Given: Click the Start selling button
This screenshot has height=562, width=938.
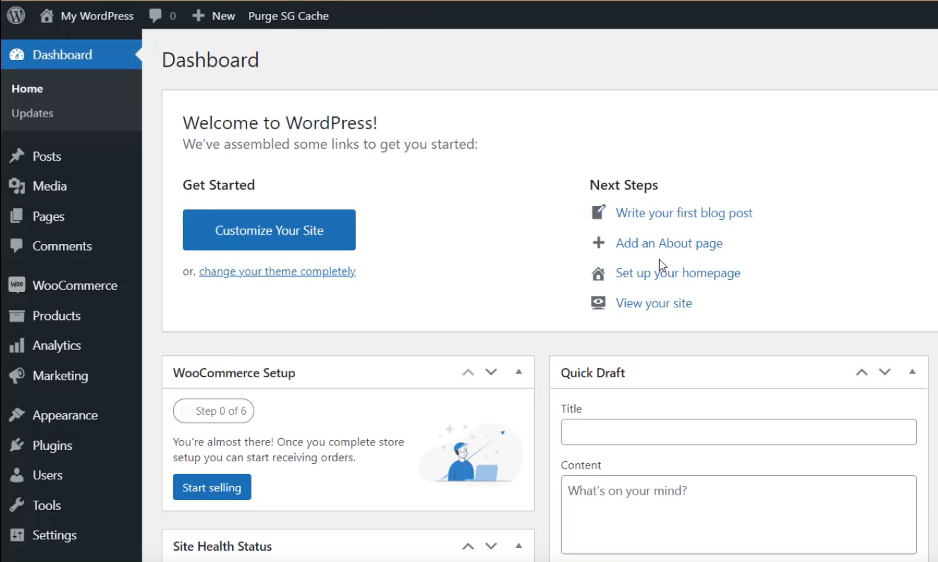Looking at the screenshot, I should 212,487.
